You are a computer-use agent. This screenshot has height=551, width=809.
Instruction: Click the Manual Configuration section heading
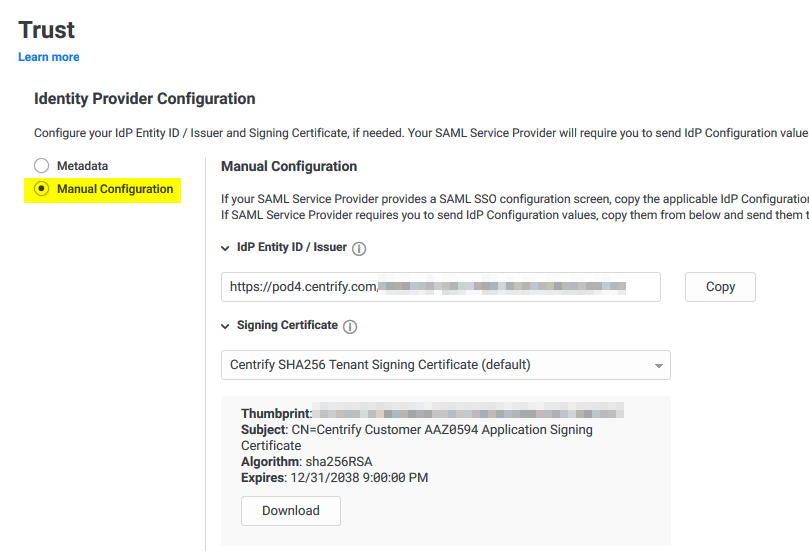(x=289, y=166)
